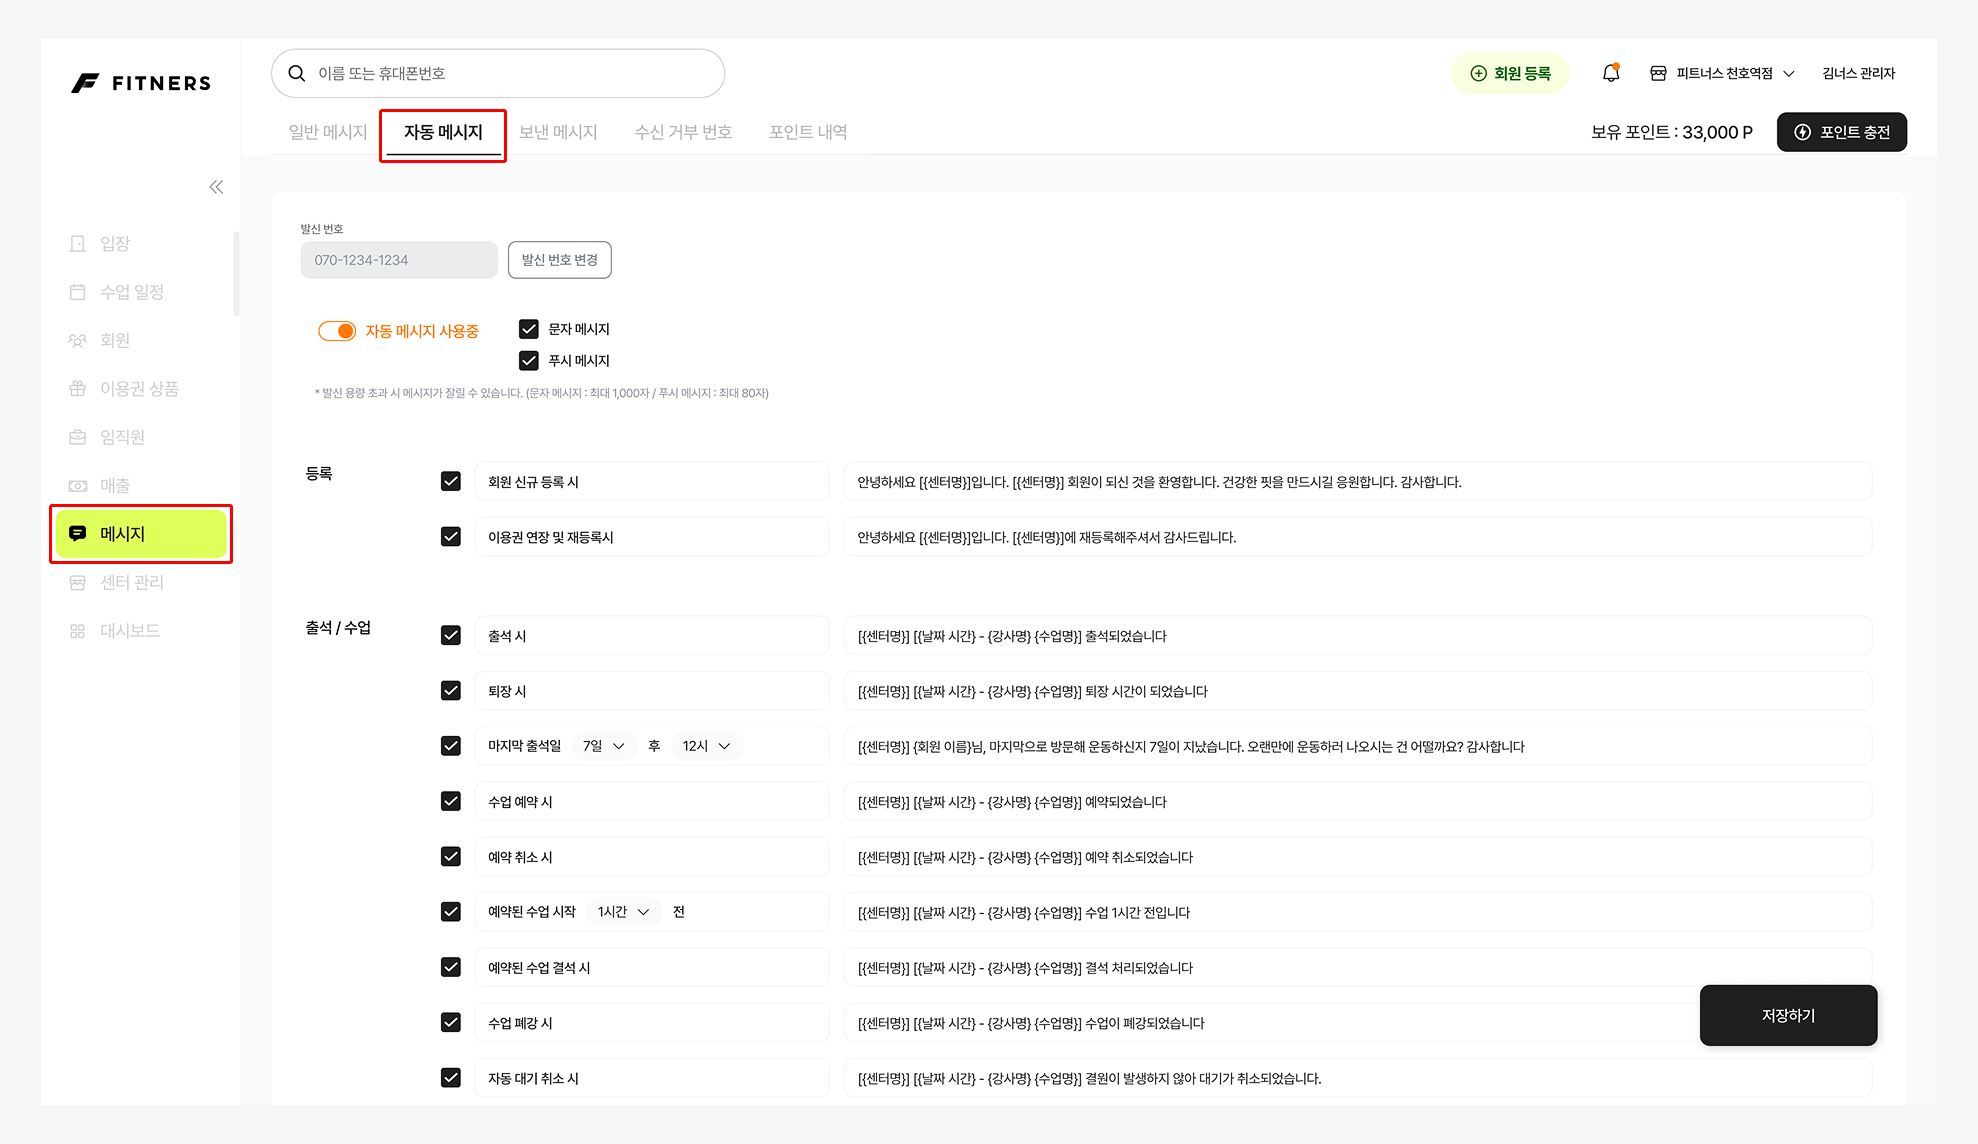Screen dimensions: 1978x1144
Task: Click the 회원 등록 button
Action: 1510,73
